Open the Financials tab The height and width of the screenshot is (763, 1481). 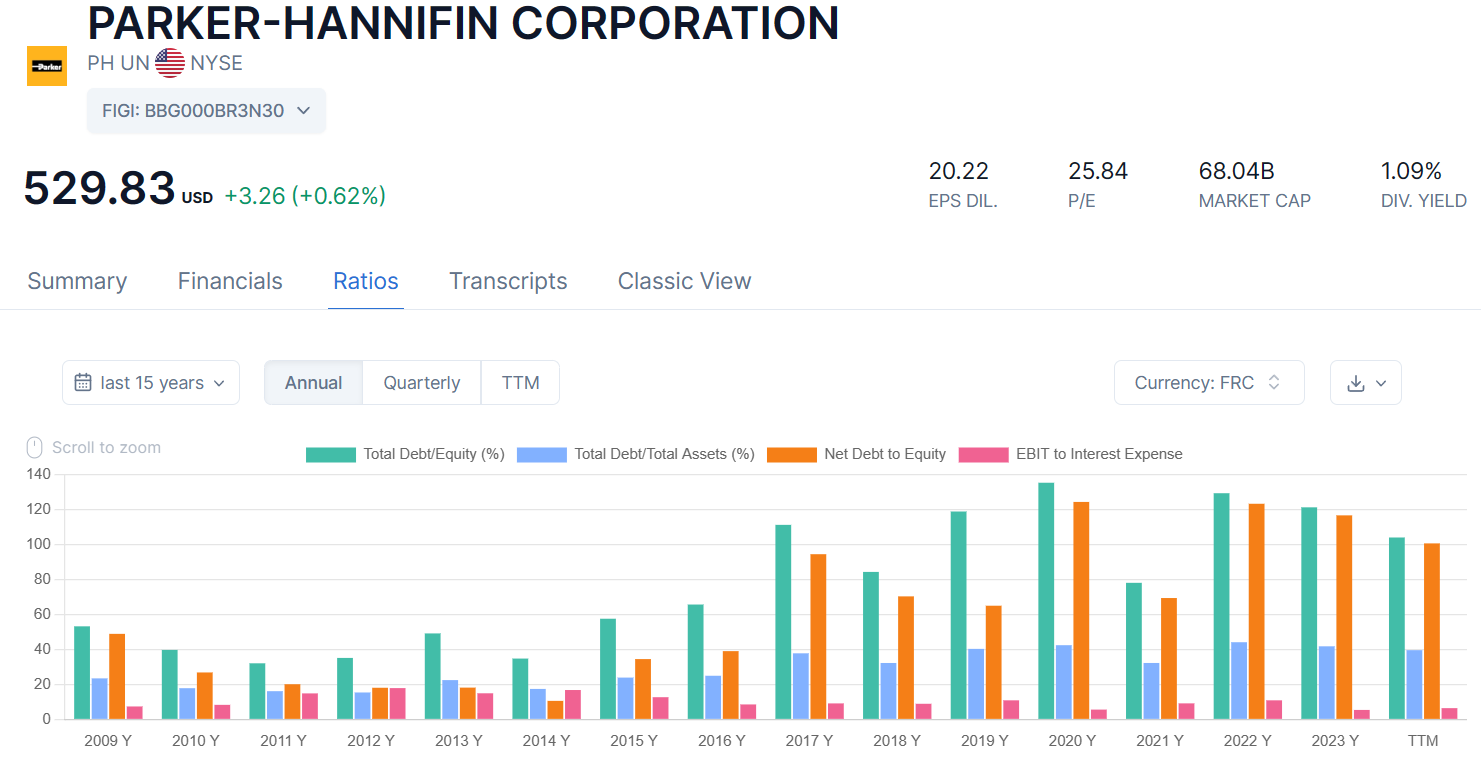pyautogui.click(x=230, y=281)
